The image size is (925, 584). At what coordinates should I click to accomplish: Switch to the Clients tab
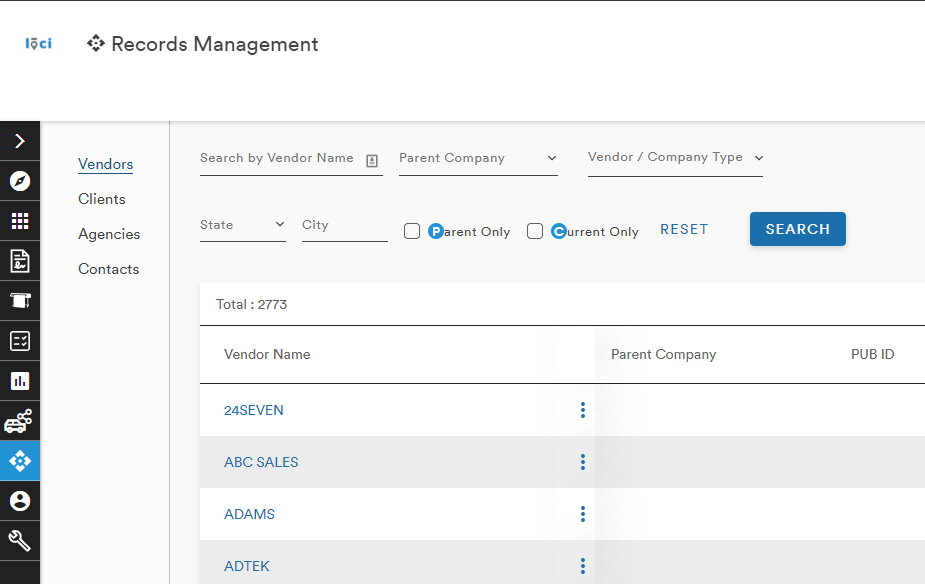(101, 199)
